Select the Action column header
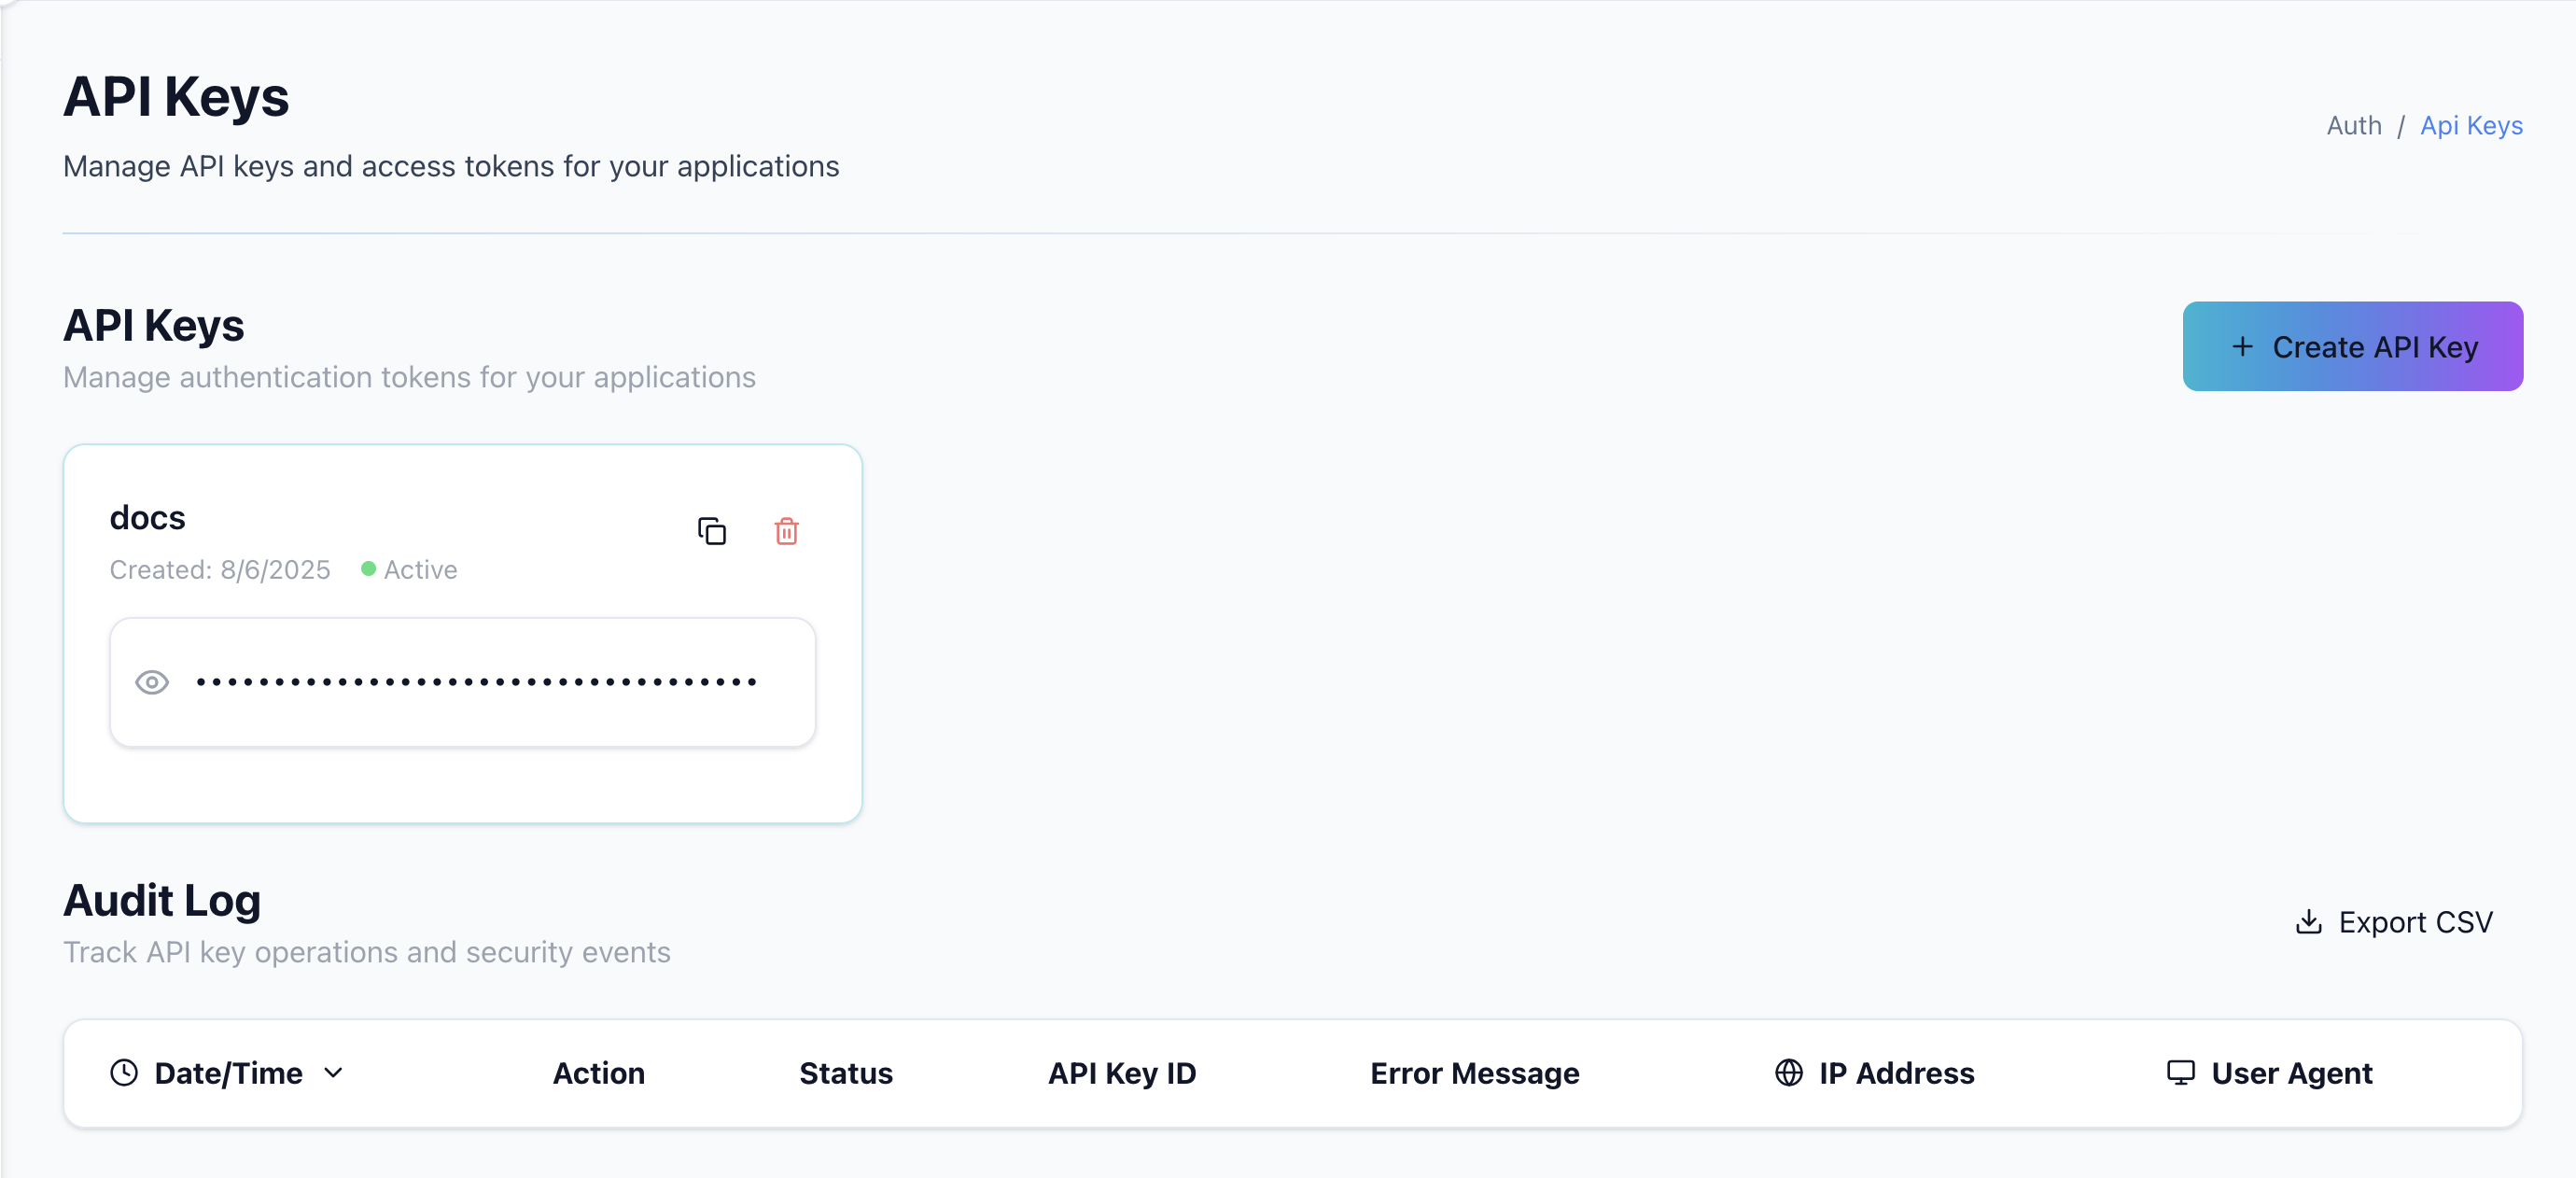Viewport: 2576px width, 1178px height. [x=599, y=1073]
